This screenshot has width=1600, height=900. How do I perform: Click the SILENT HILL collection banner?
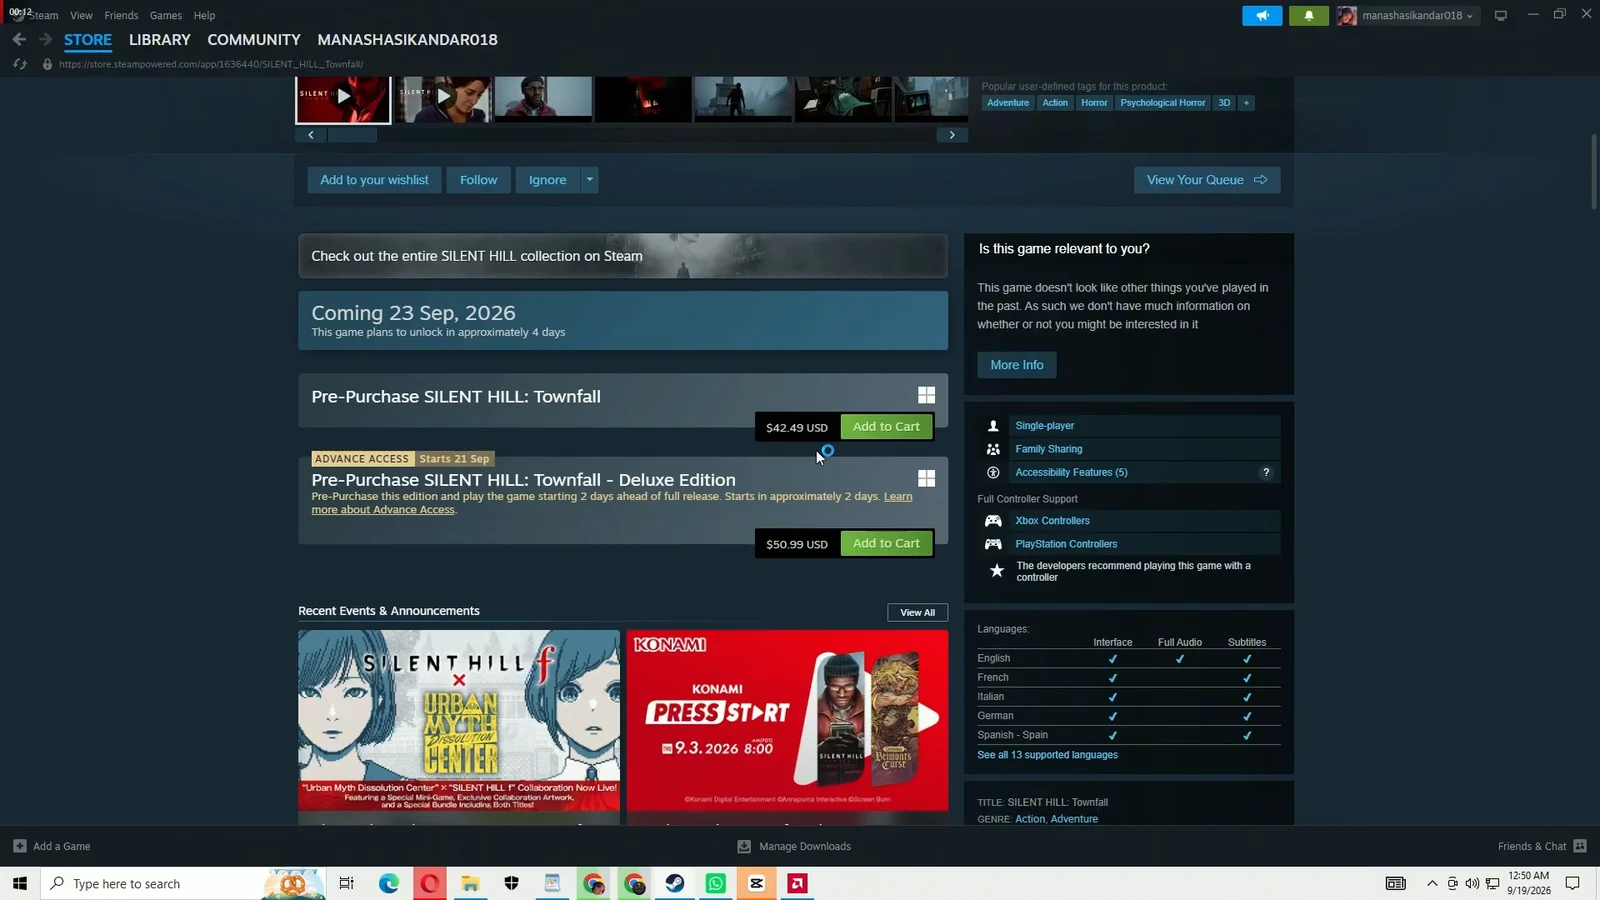coord(623,256)
